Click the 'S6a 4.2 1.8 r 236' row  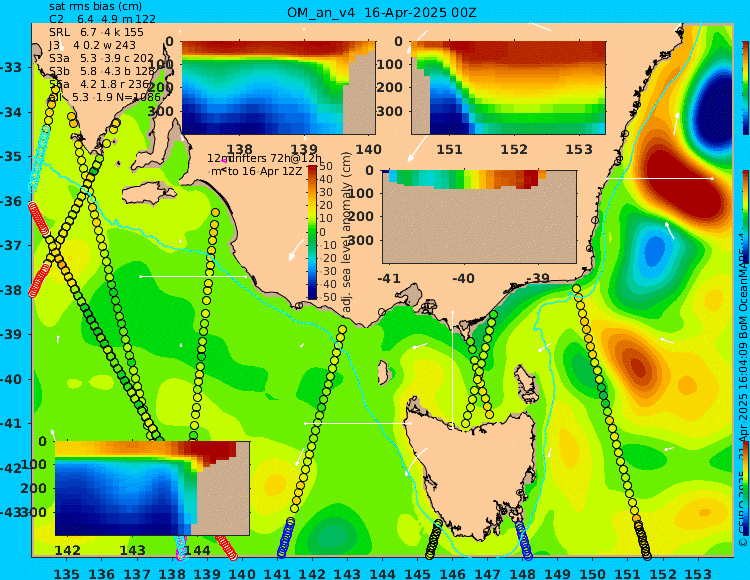point(99,85)
